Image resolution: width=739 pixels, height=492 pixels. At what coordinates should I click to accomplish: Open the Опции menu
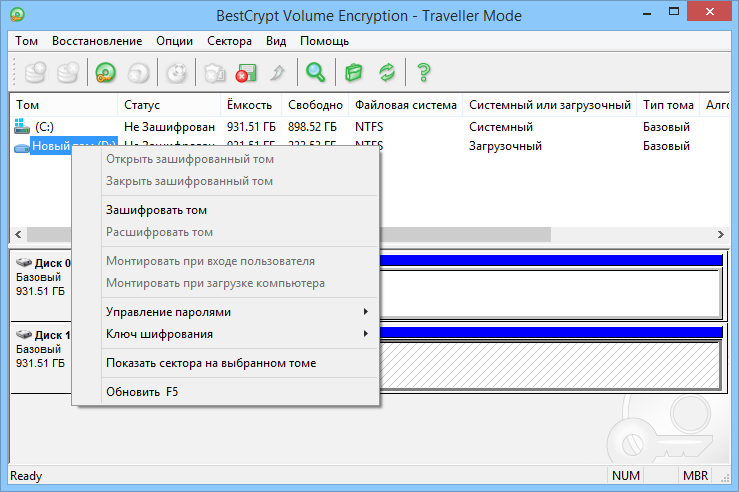pyautogui.click(x=175, y=41)
